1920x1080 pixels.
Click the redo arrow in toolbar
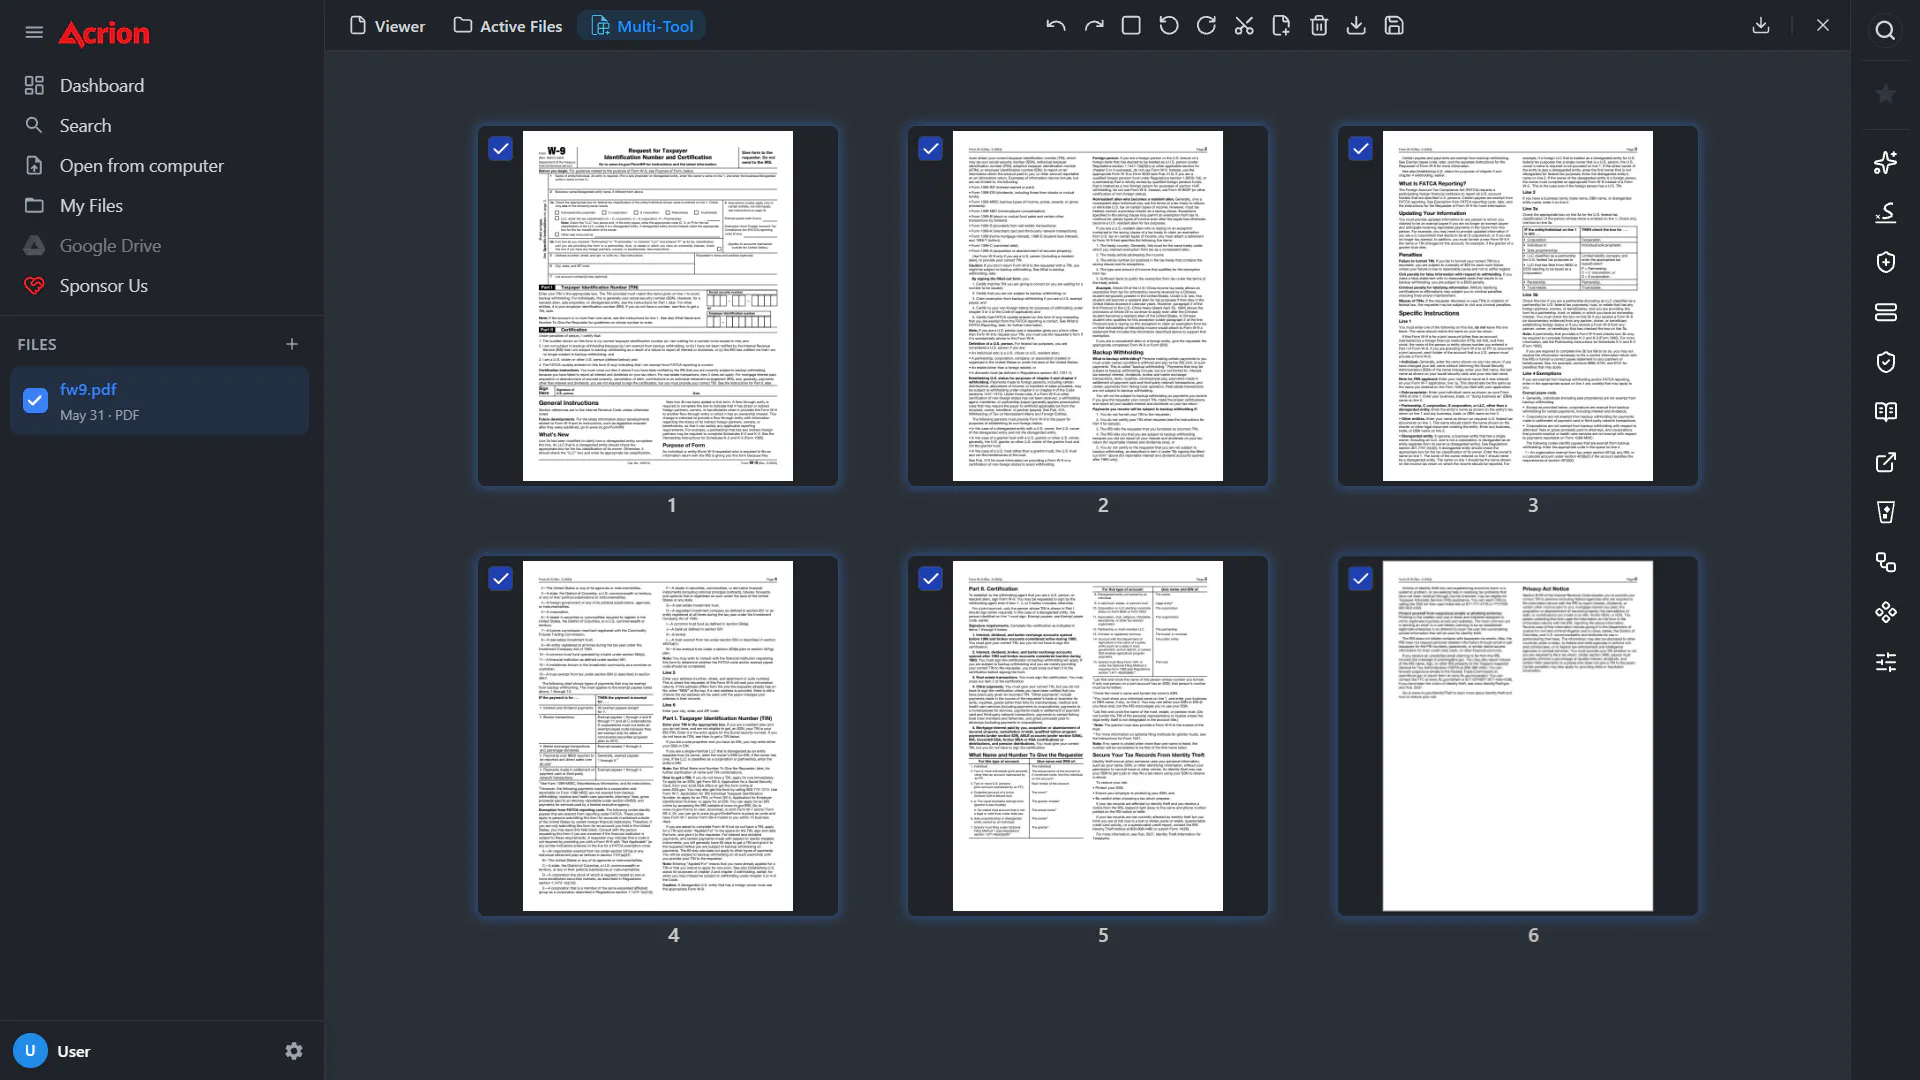coord(1094,26)
